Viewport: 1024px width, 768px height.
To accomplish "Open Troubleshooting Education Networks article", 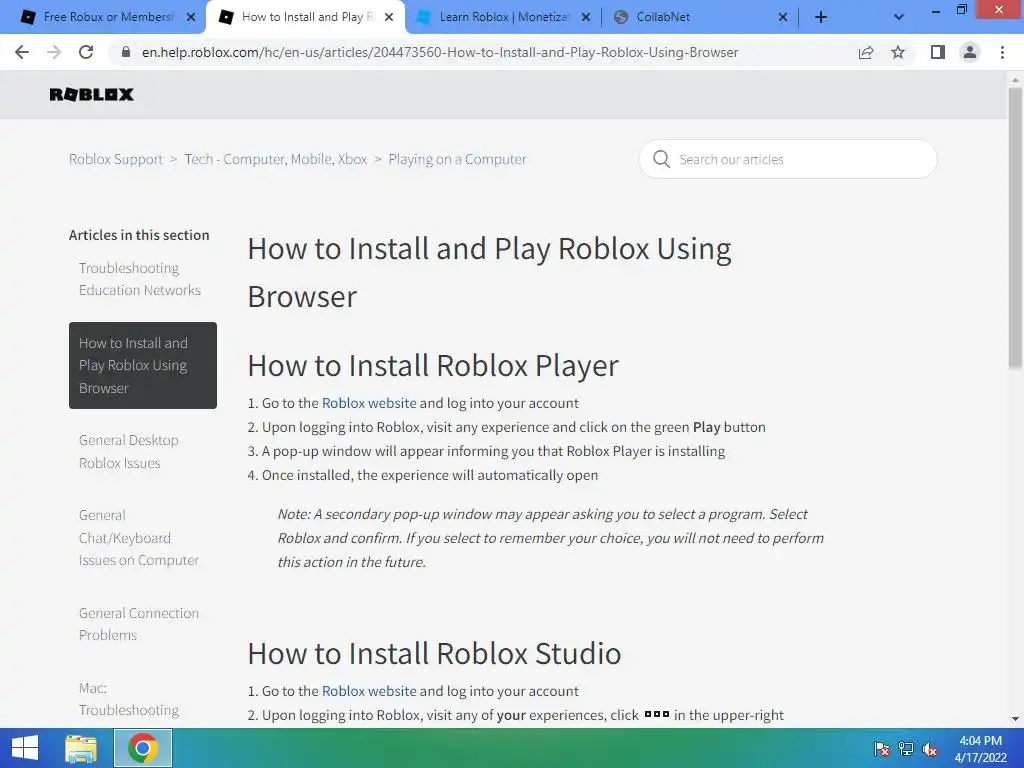I will [140, 279].
